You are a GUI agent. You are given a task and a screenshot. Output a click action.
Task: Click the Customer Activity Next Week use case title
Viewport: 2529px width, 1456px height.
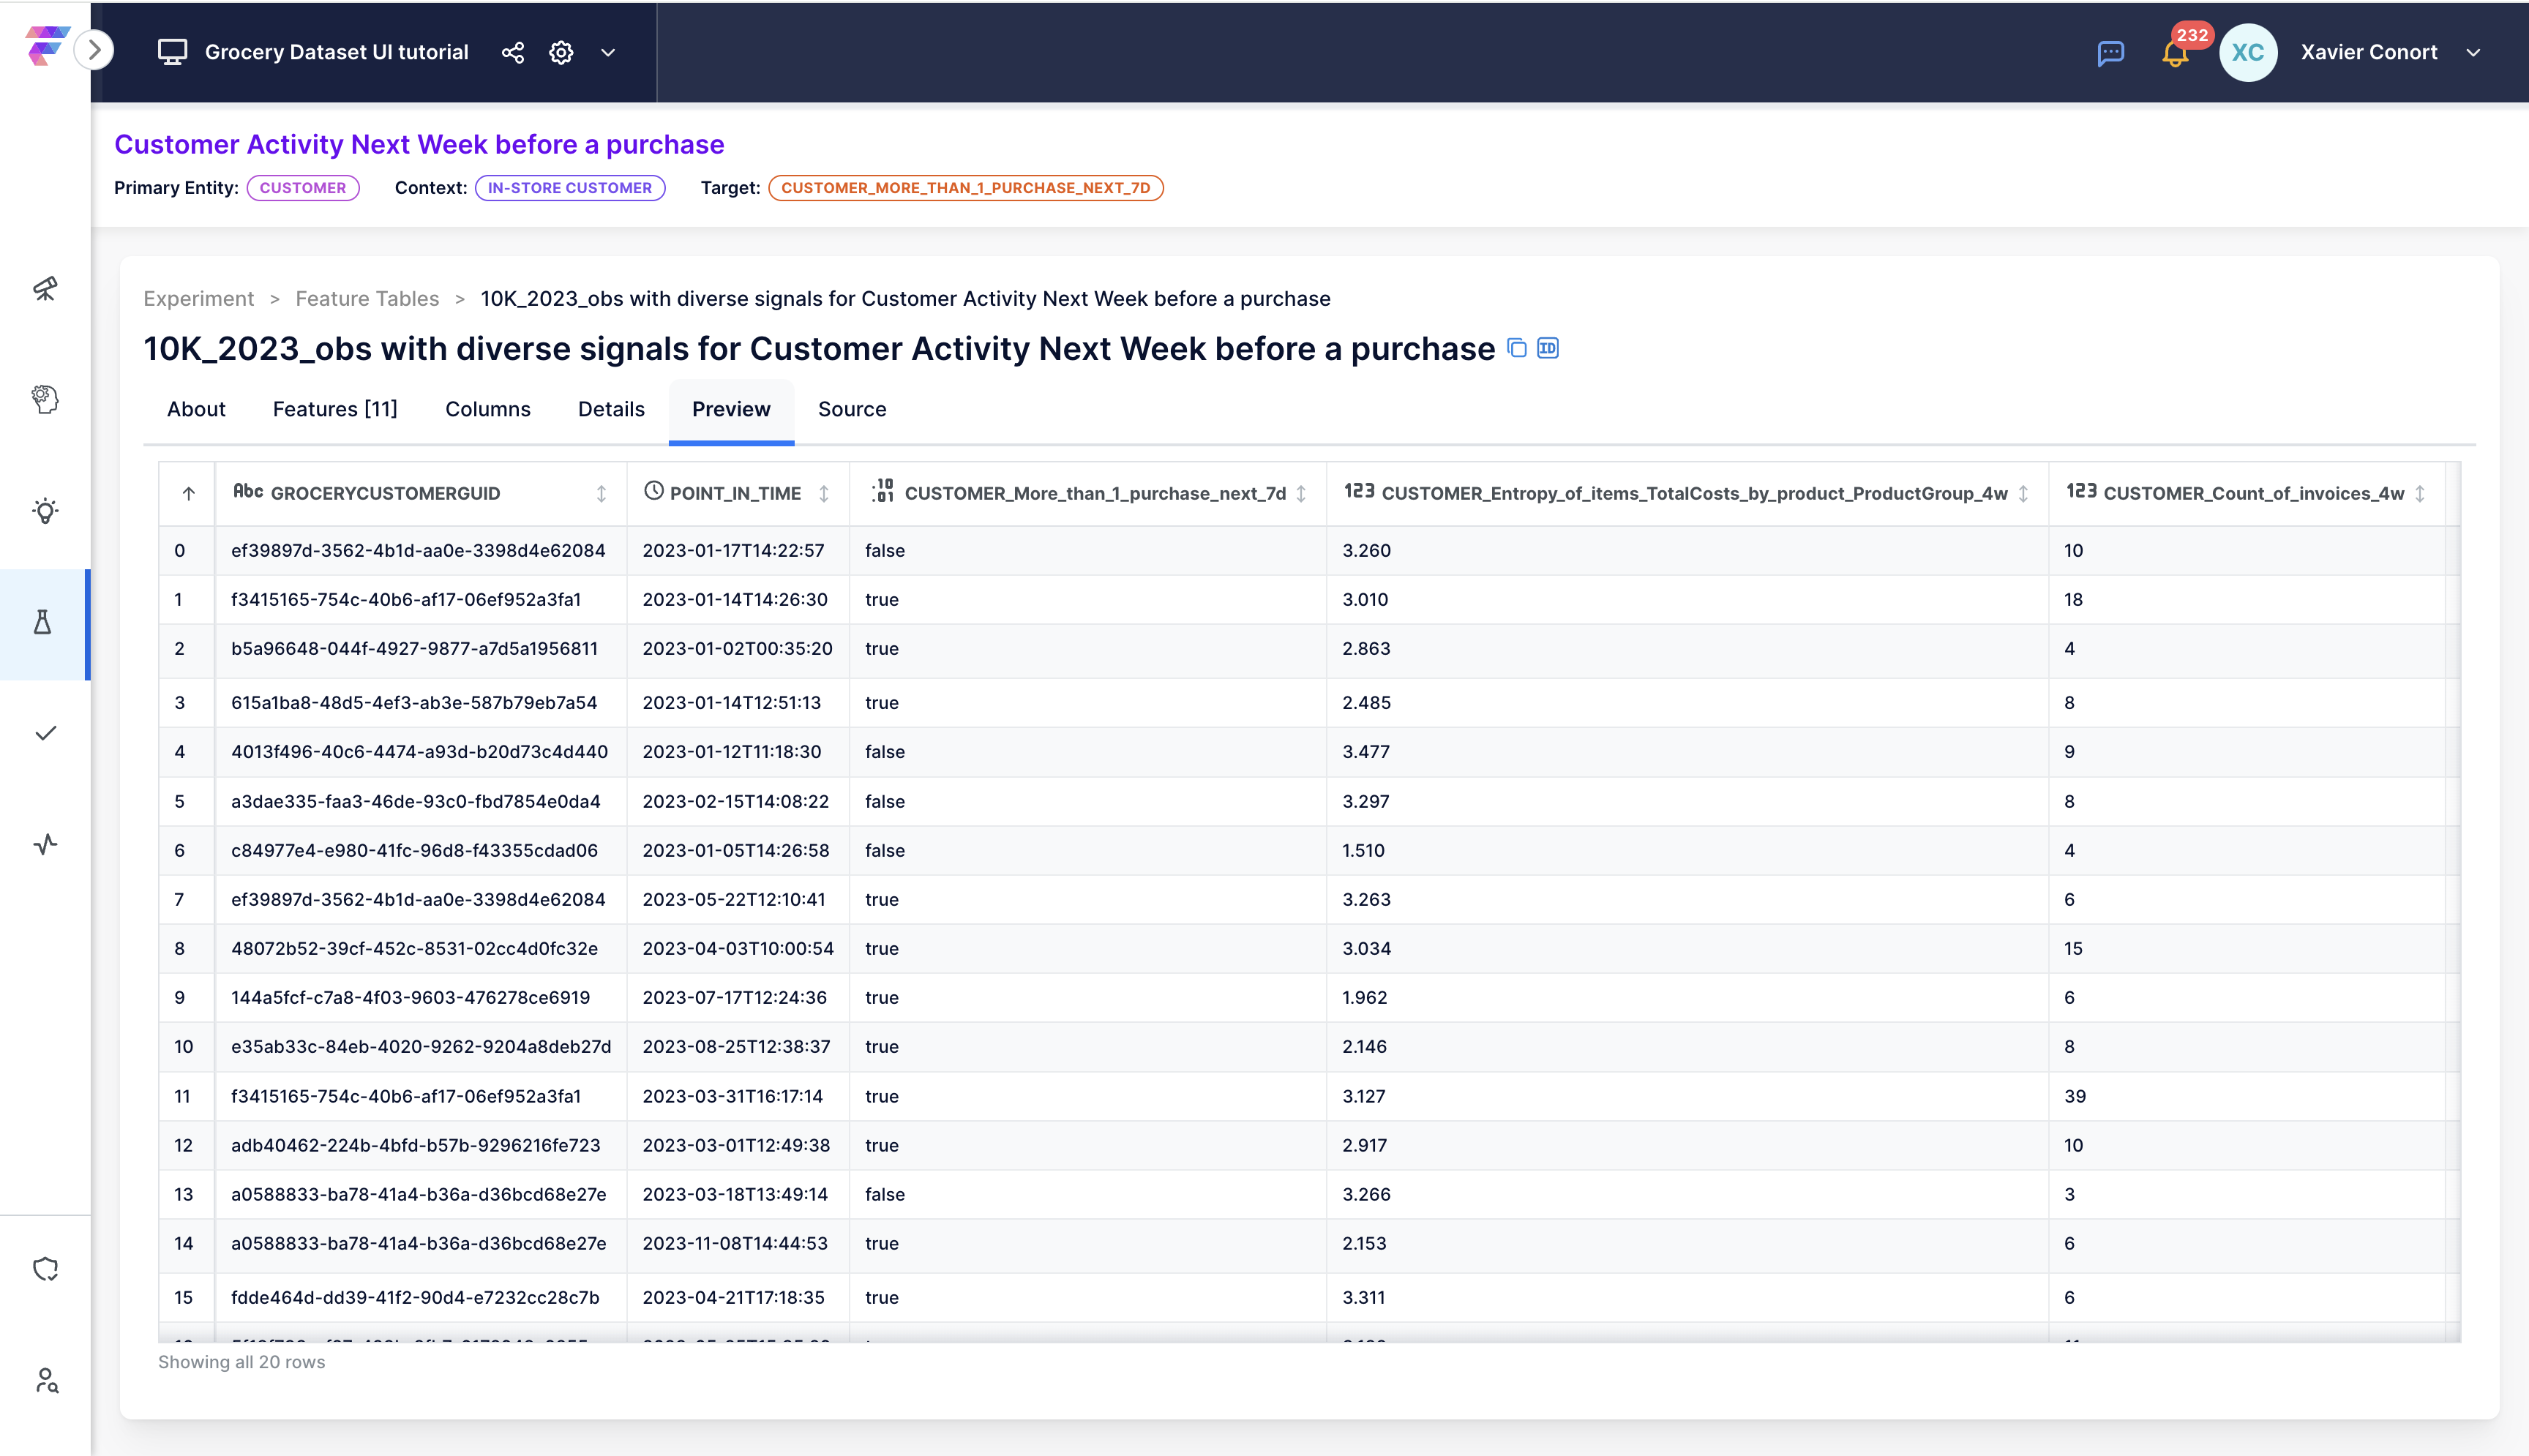tap(419, 144)
